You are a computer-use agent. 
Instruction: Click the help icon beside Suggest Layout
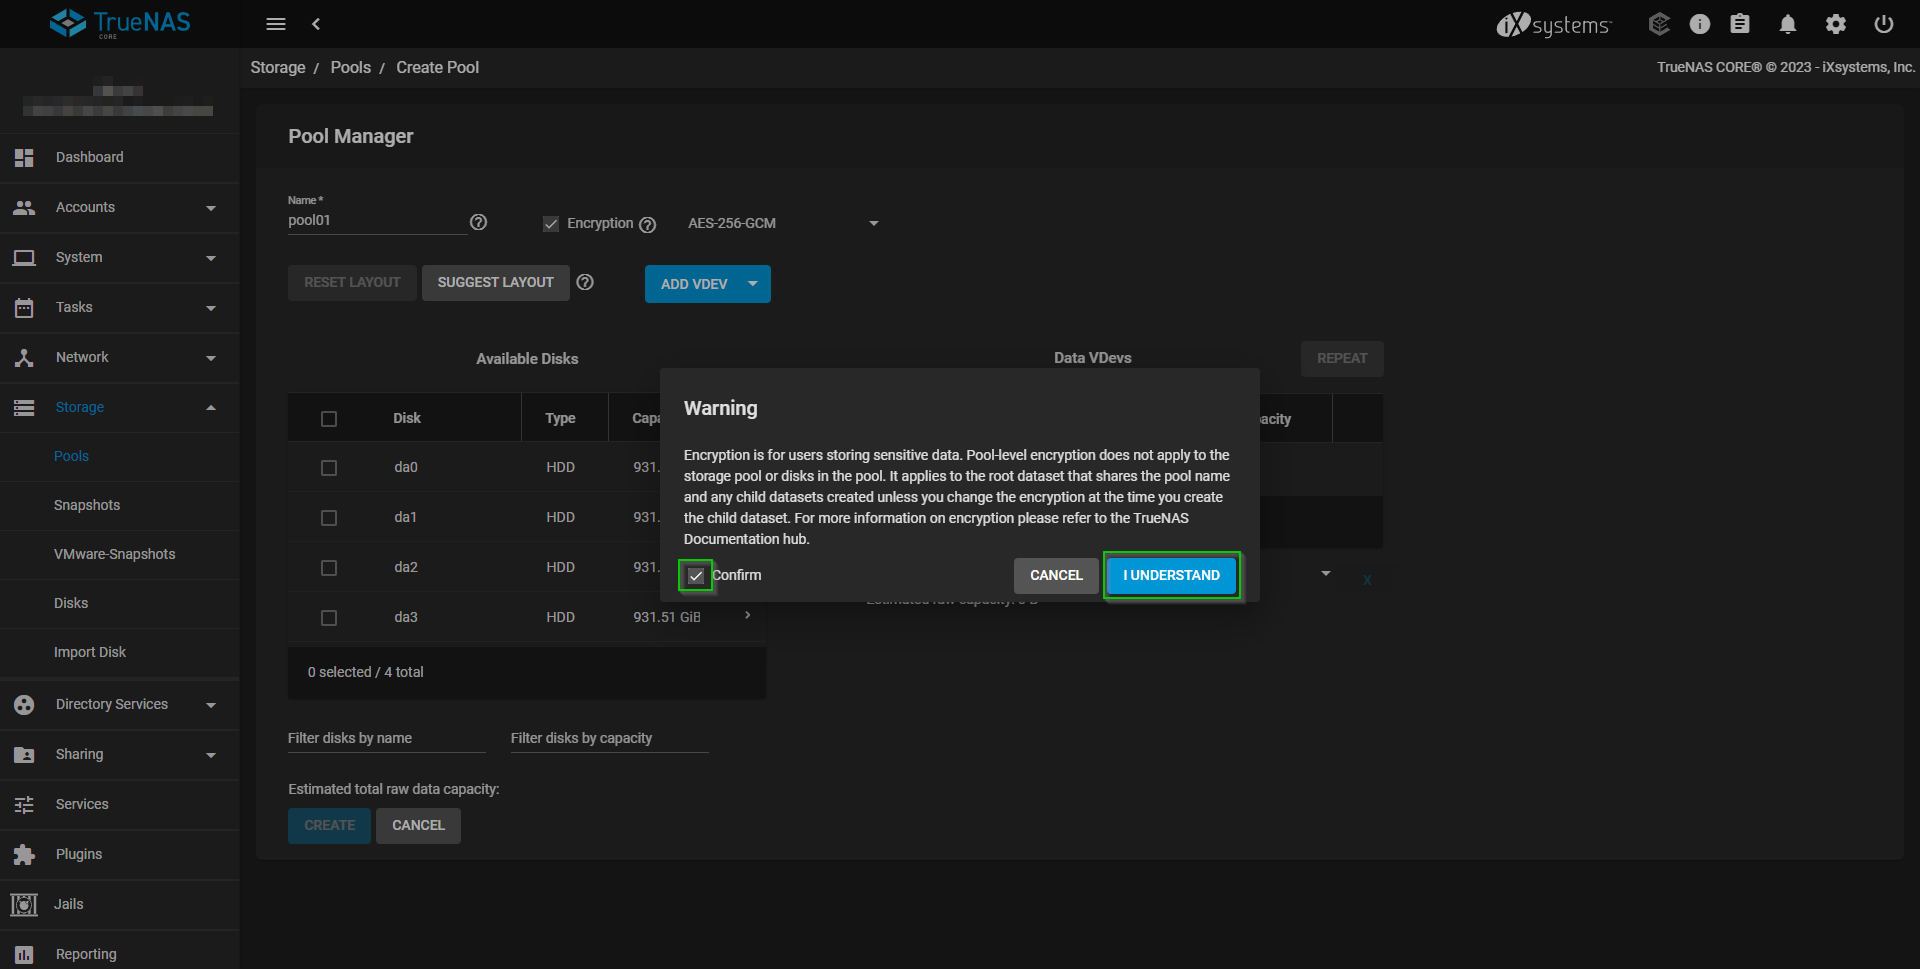(586, 283)
